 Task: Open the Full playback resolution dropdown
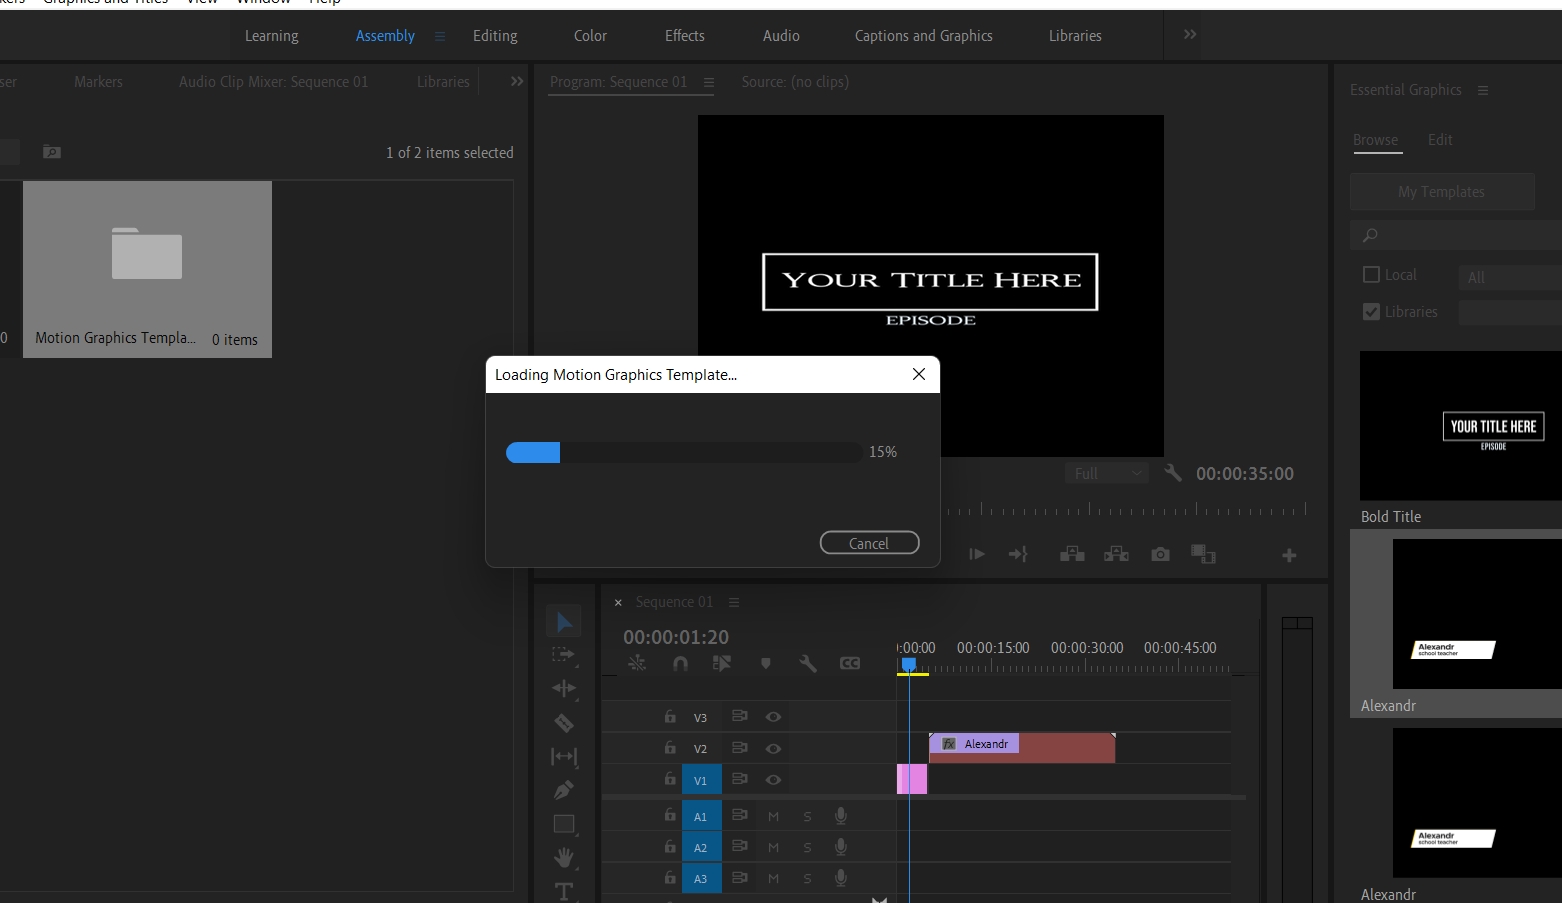click(1106, 473)
